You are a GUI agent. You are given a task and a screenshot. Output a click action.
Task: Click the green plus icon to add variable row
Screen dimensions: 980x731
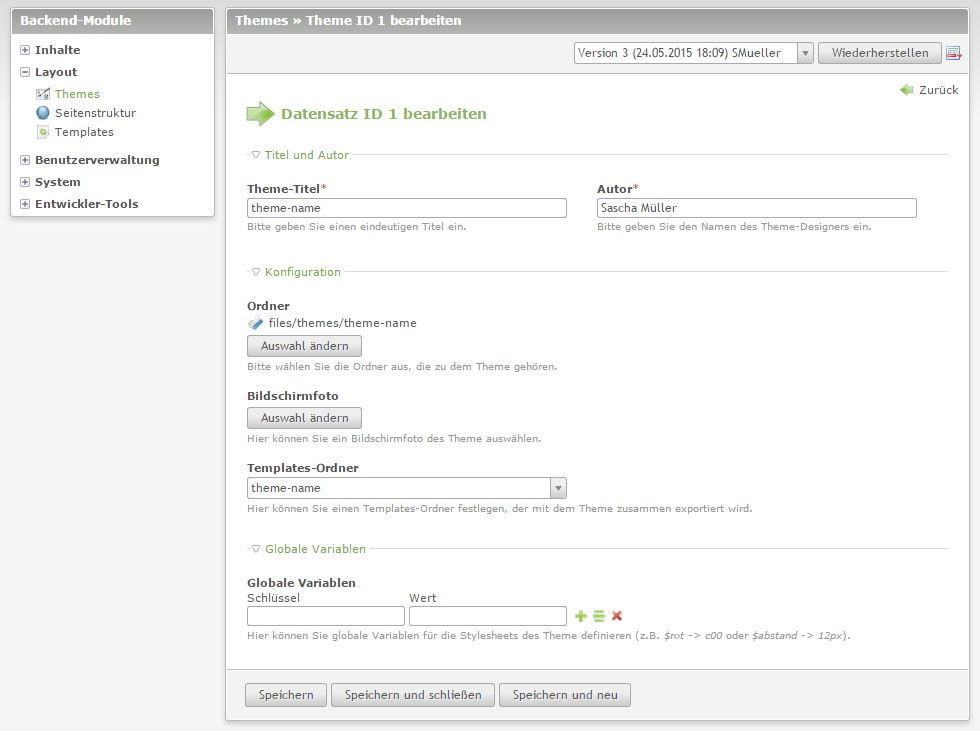581,616
